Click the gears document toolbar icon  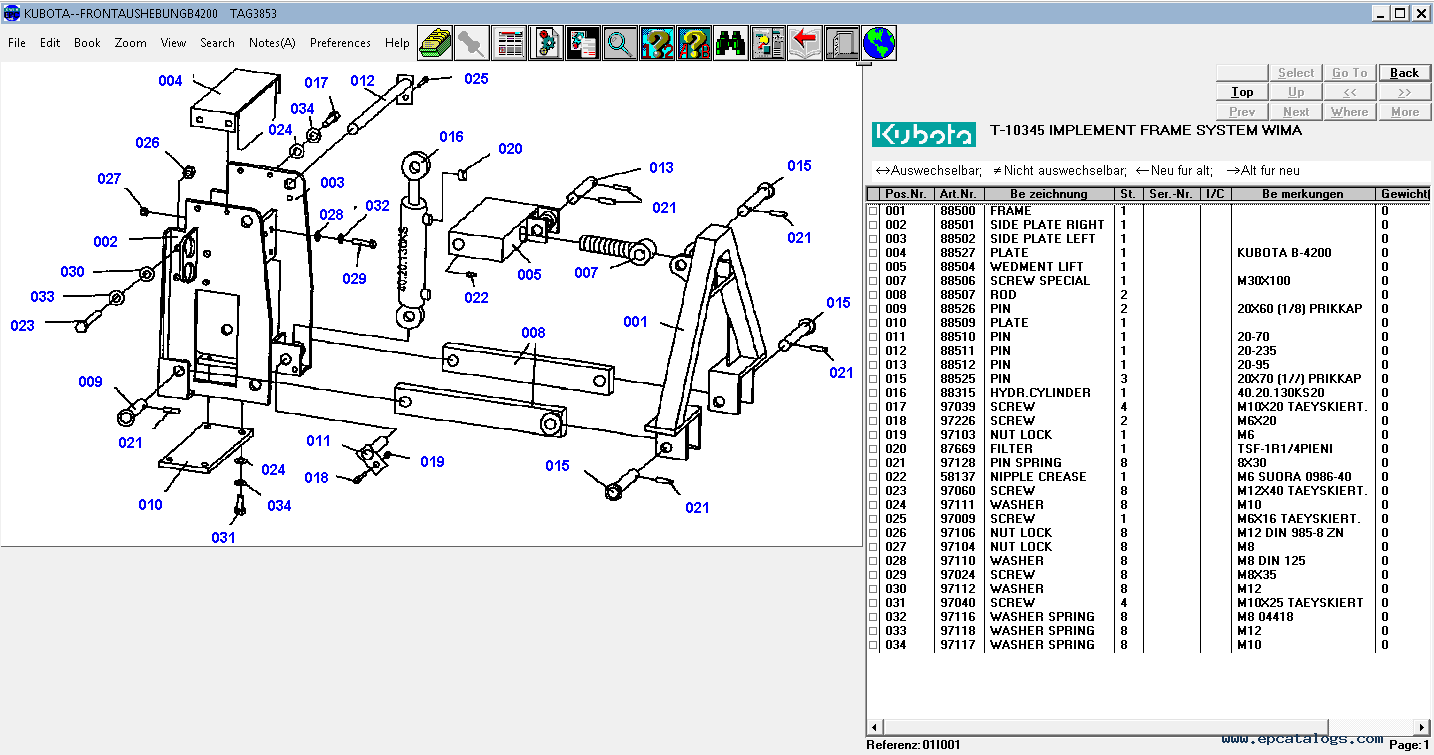pos(545,43)
